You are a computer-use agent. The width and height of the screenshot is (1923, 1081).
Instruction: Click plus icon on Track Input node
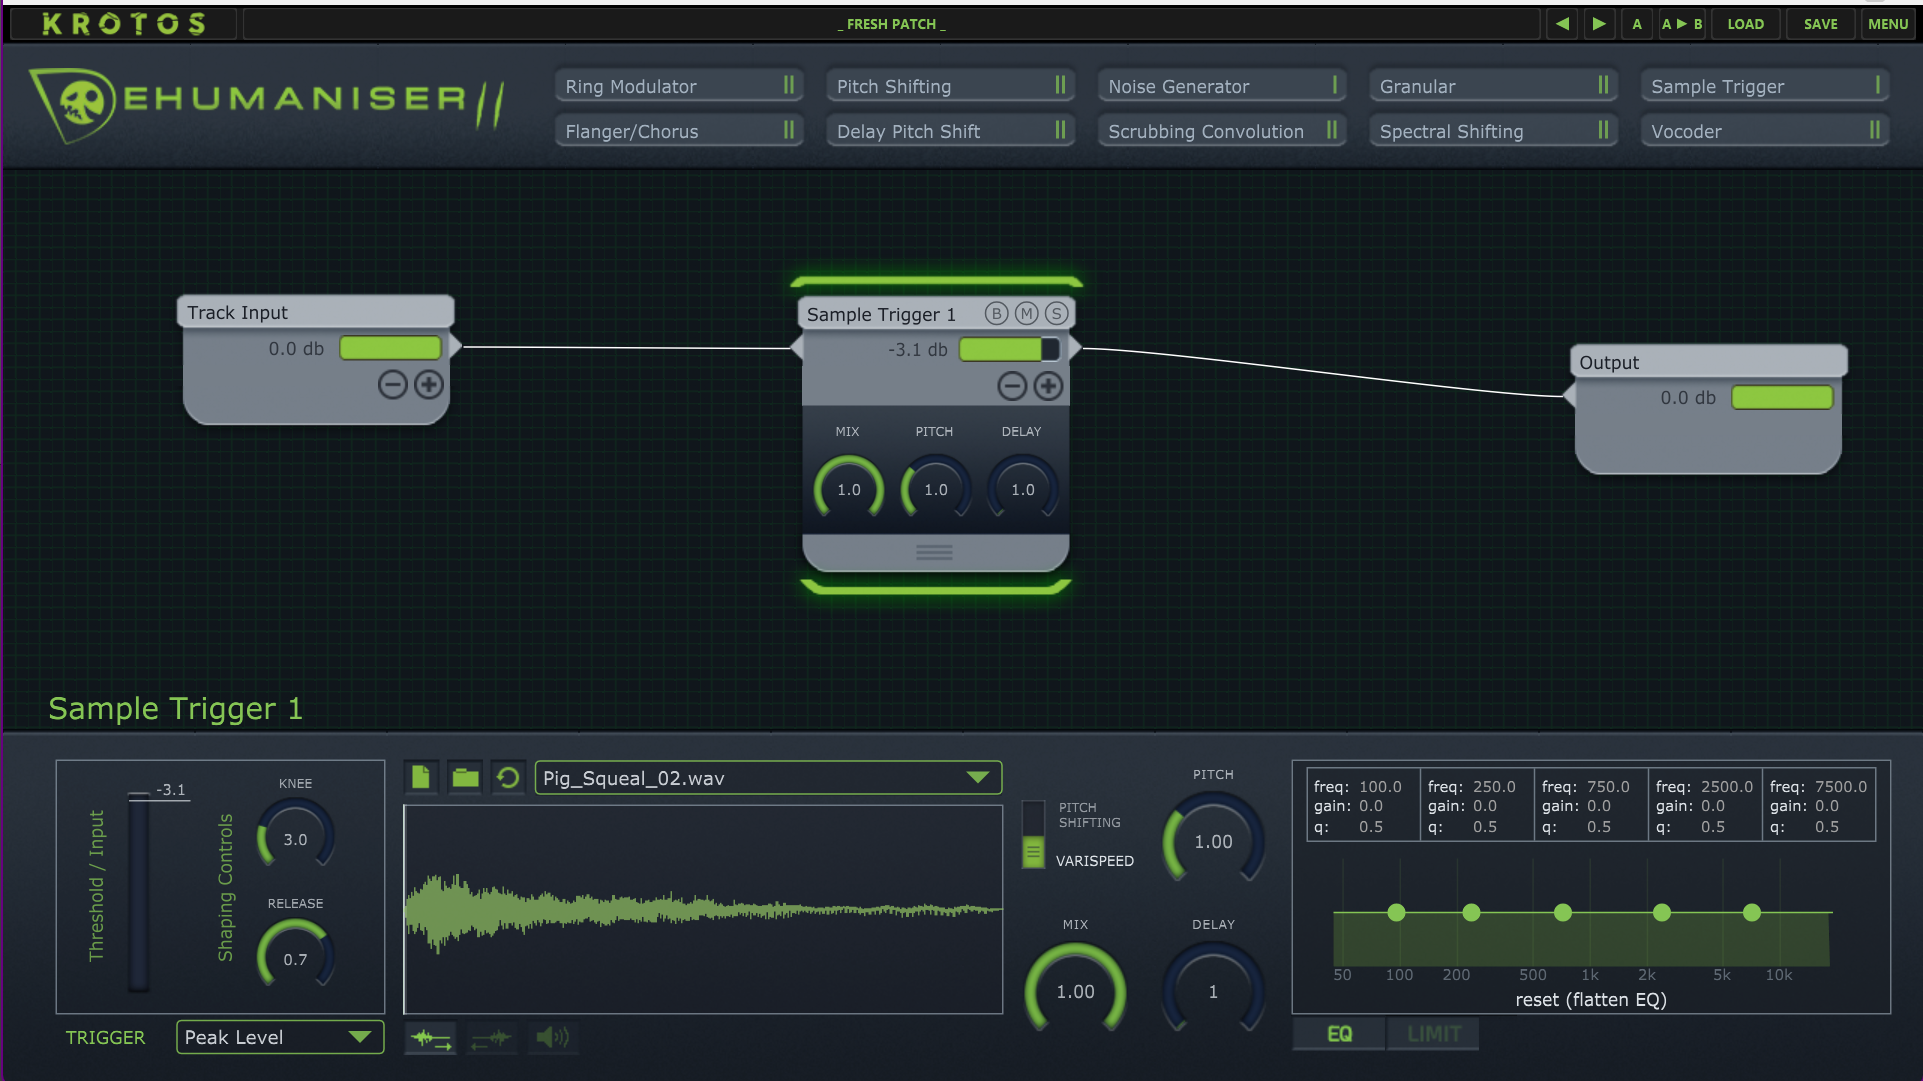(429, 384)
